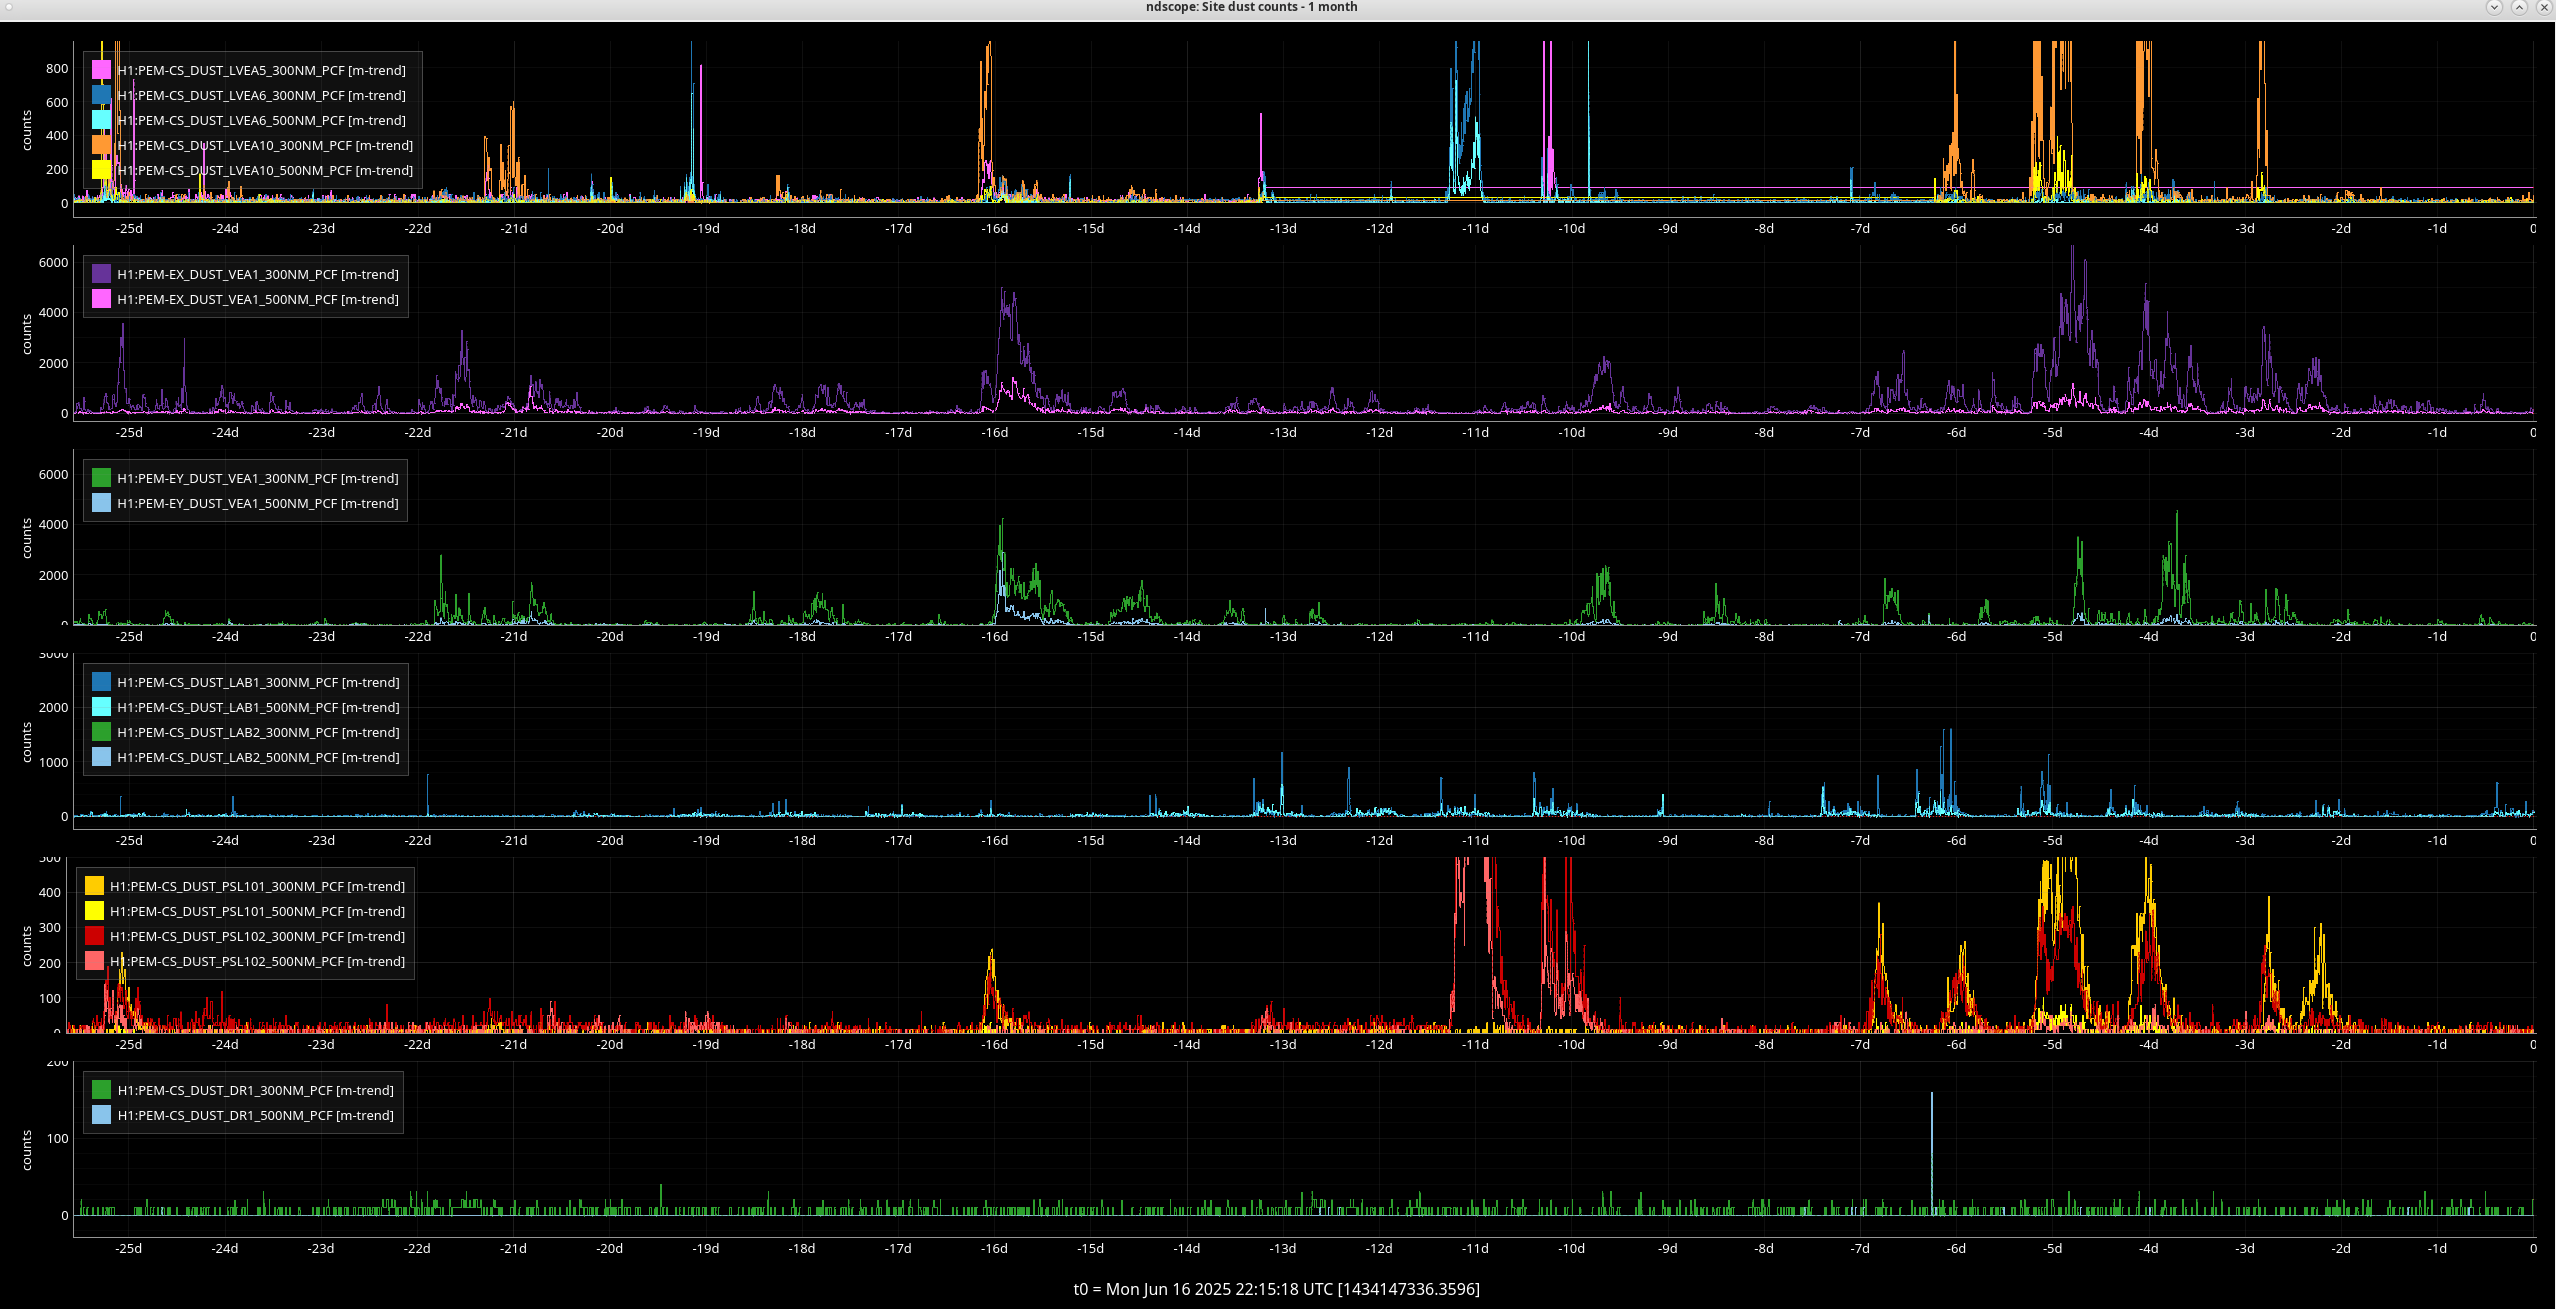Select H1:PEM-CS_DUST_LAB1_500NM_PCF legend label
Image resolution: width=2556 pixels, height=1309 pixels.
258,708
